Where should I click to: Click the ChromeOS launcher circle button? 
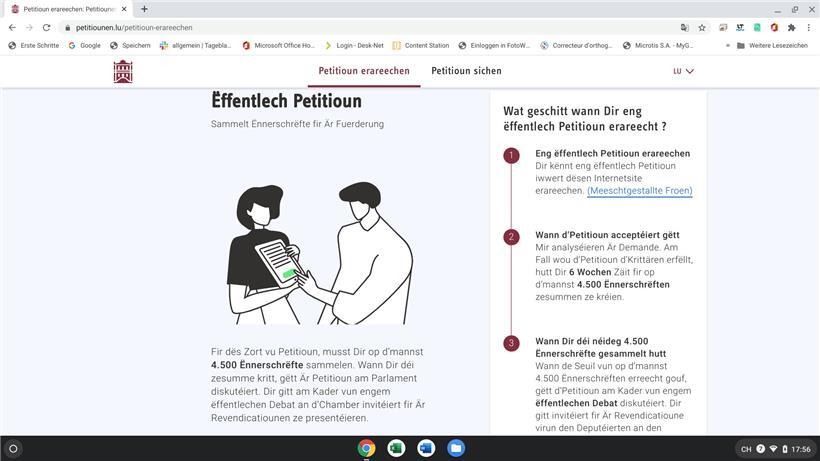pyautogui.click(x=14, y=448)
